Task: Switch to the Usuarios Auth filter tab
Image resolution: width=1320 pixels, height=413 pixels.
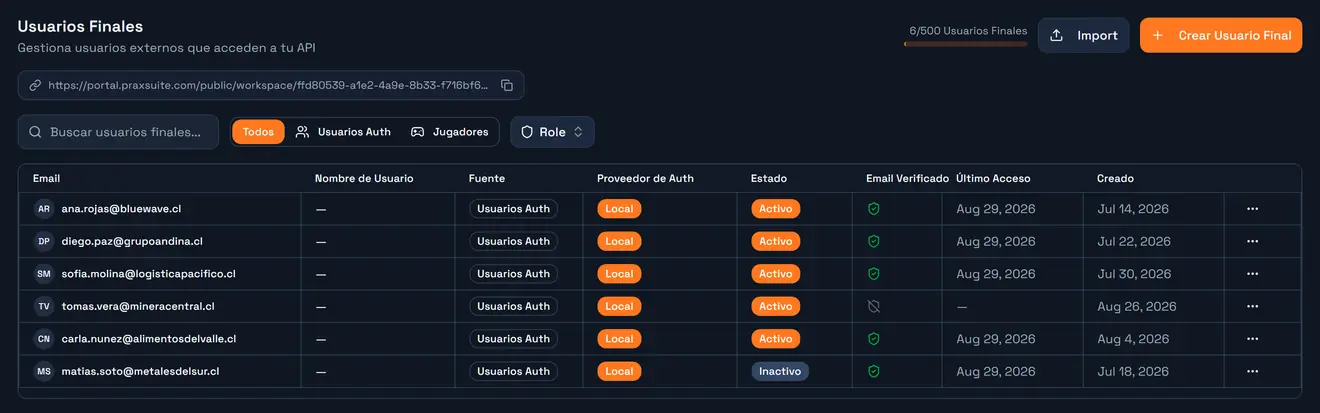Action: (343, 132)
